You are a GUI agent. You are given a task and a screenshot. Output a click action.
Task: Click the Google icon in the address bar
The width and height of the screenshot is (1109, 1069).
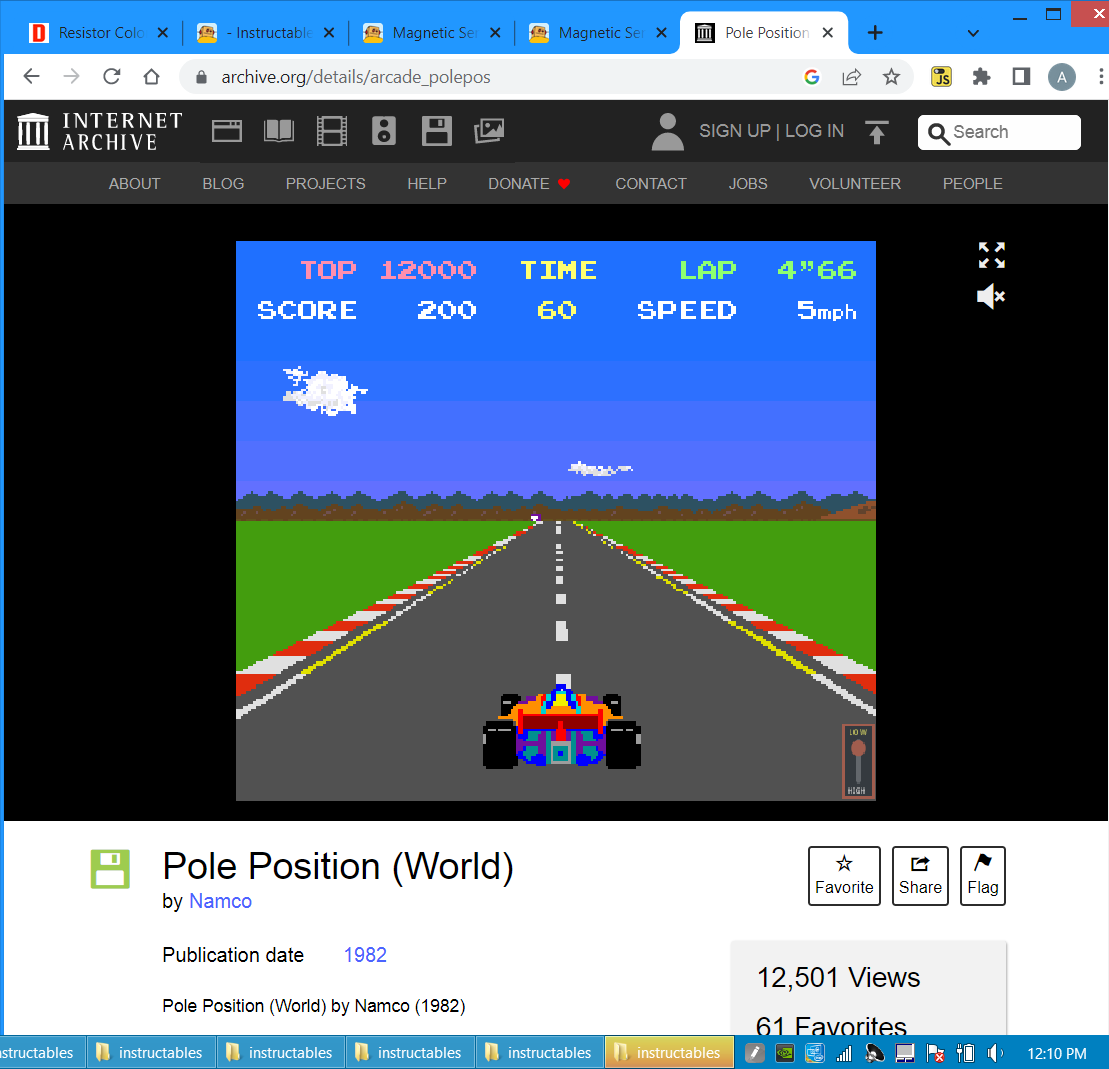(x=812, y=77)
